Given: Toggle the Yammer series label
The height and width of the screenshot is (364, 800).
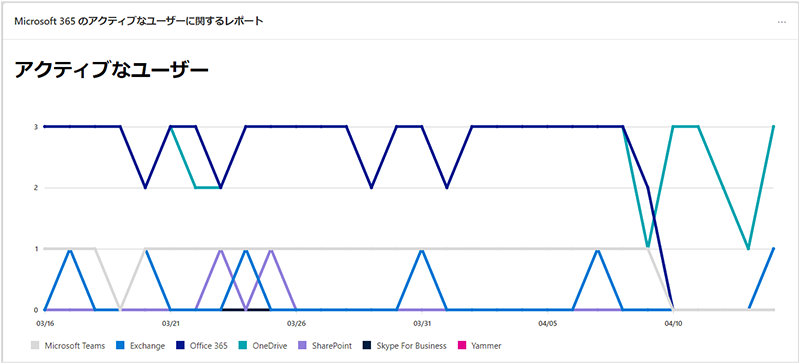Looking at the screenshot, I should click(486, 346).
